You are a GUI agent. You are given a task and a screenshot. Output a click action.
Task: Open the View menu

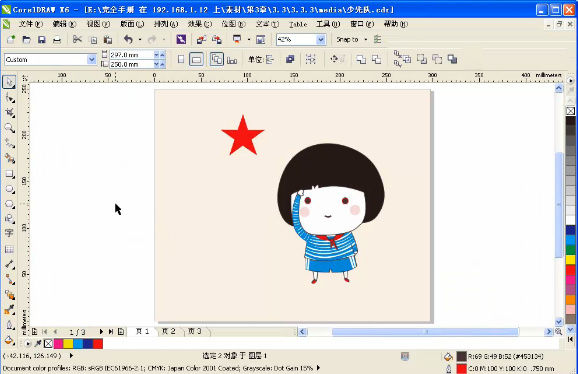[98, 24]
